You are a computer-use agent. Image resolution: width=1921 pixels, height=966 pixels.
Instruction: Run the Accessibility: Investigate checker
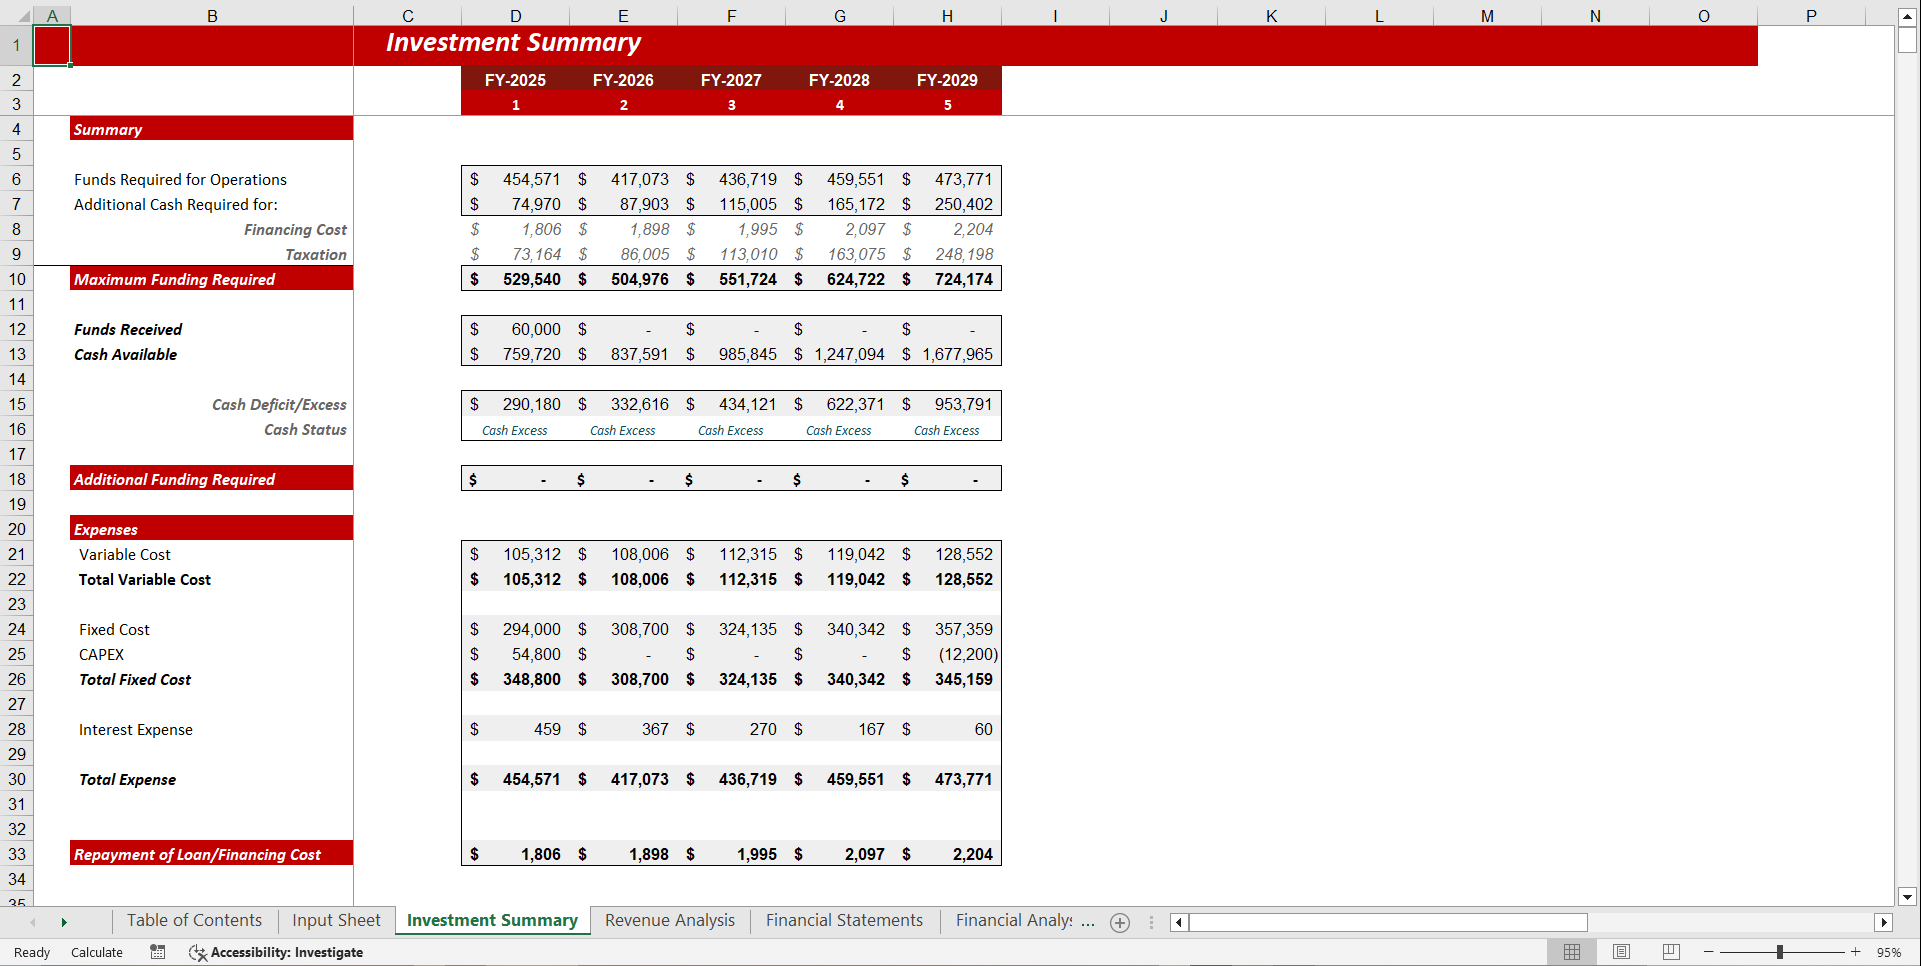tap(275, 952)
